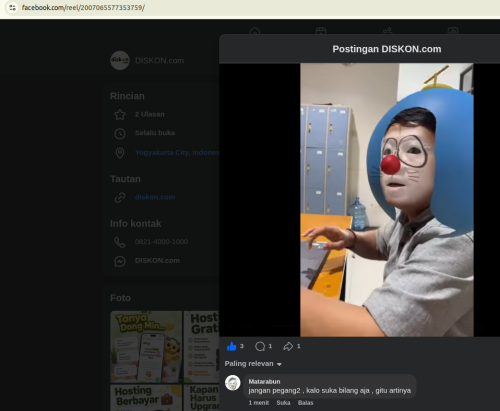Expand the Paling relevan sort dropdown
This screenshot has height=411, width=500.
pos(253,364)
